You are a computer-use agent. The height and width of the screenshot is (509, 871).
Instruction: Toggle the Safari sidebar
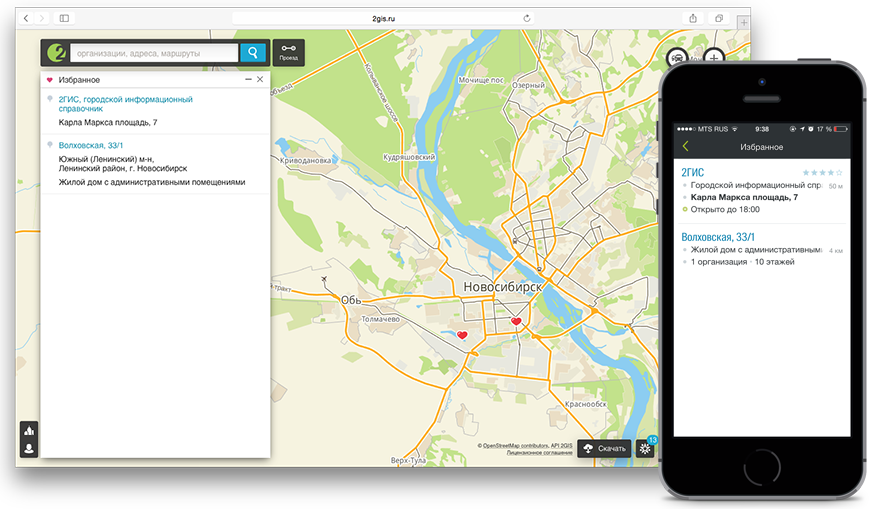click(64, 18)
